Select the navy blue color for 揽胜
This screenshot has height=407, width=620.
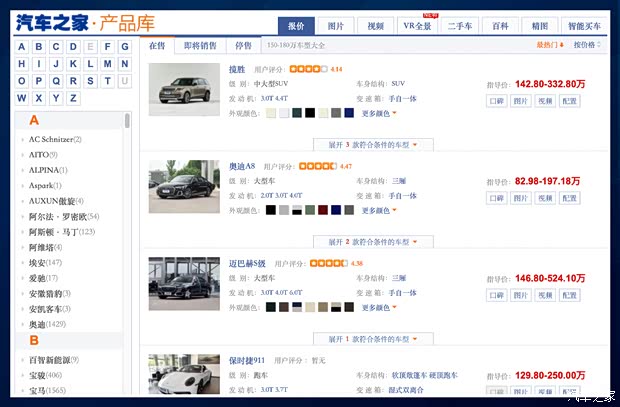point(349,113)
